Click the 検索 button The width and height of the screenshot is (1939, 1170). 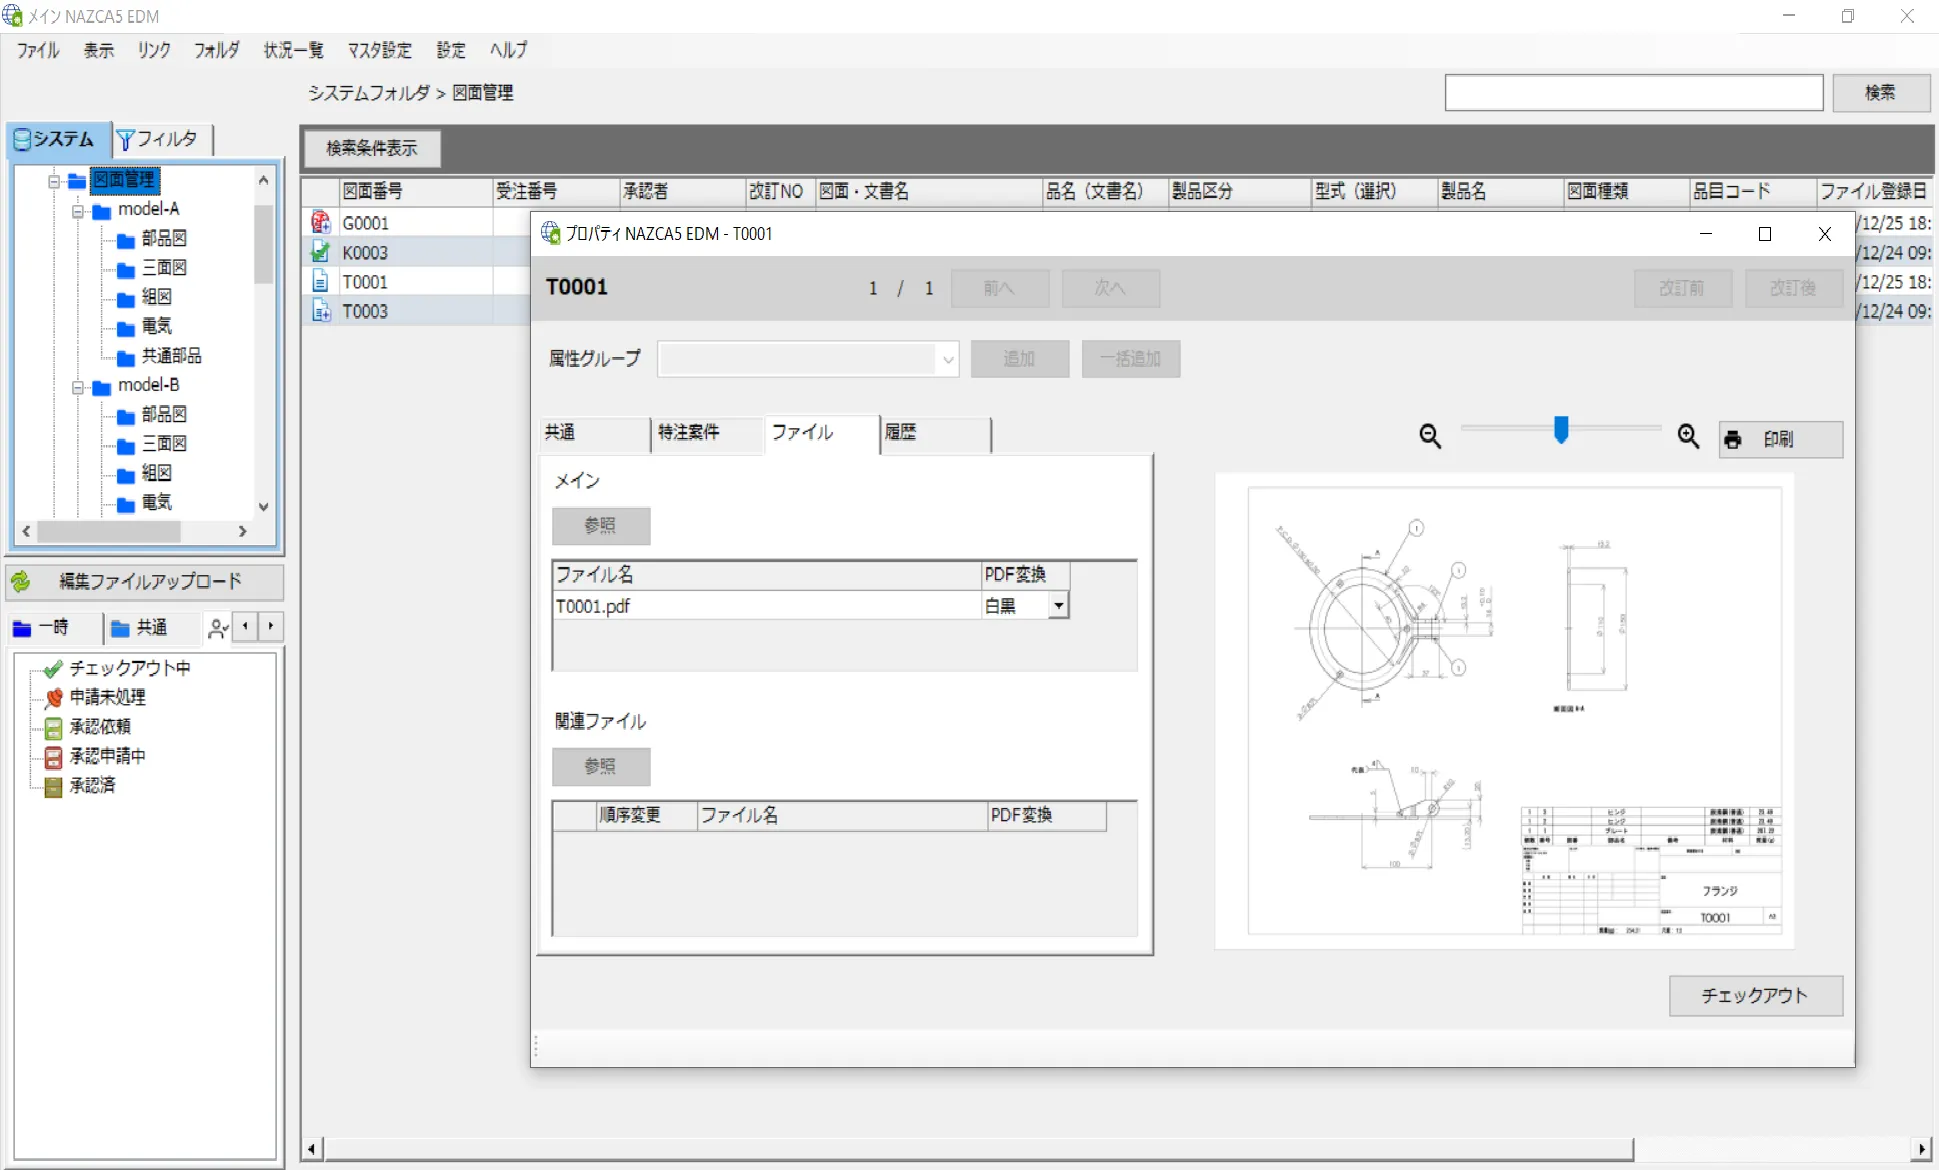(1880, 92)
